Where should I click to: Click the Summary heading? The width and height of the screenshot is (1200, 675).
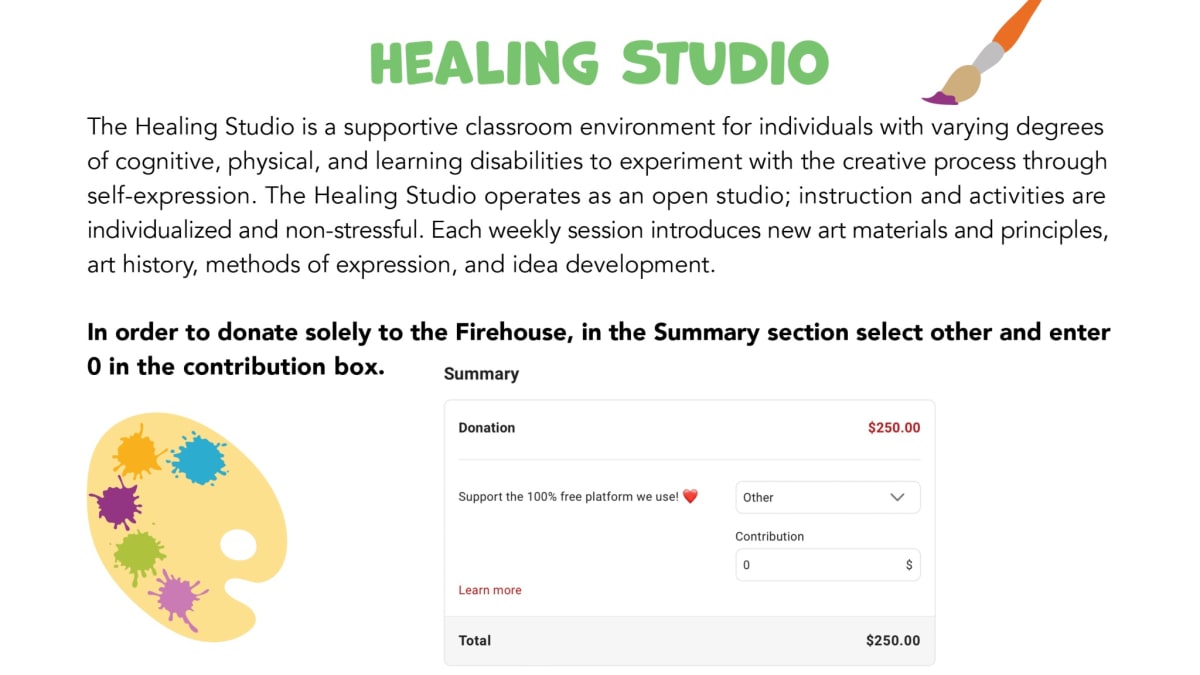(481, 374)
